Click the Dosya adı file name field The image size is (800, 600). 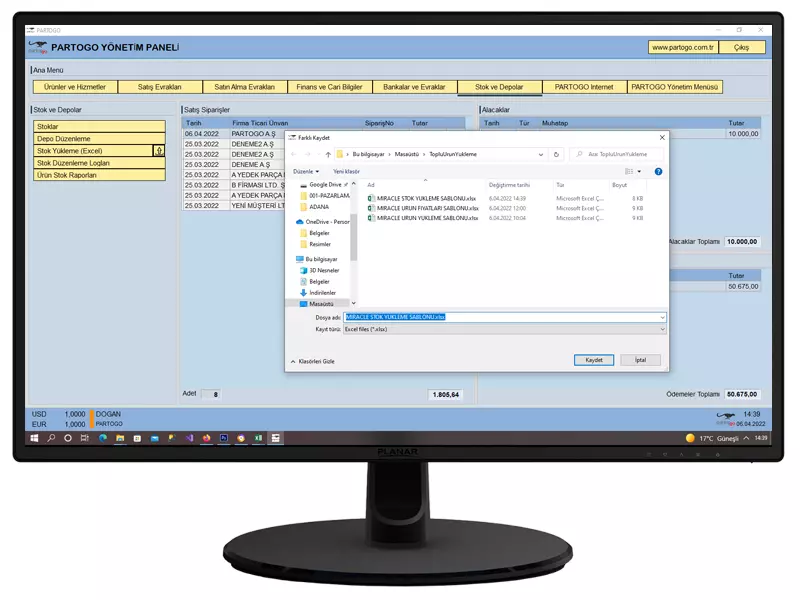click(x=504, y=317)
